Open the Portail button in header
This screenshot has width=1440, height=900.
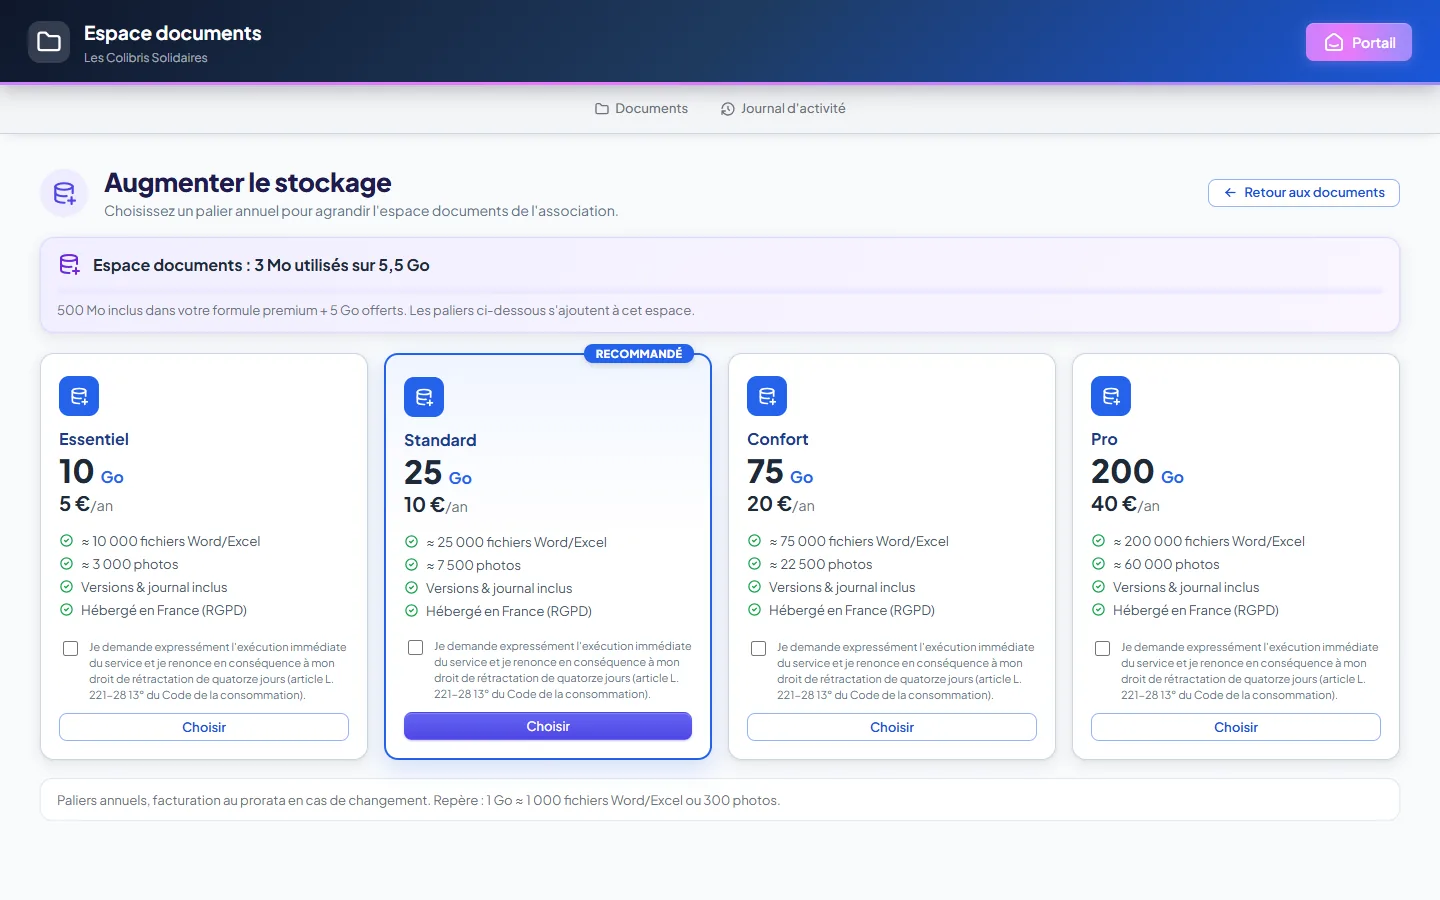pyautogui.click(x=1359, y=42)
